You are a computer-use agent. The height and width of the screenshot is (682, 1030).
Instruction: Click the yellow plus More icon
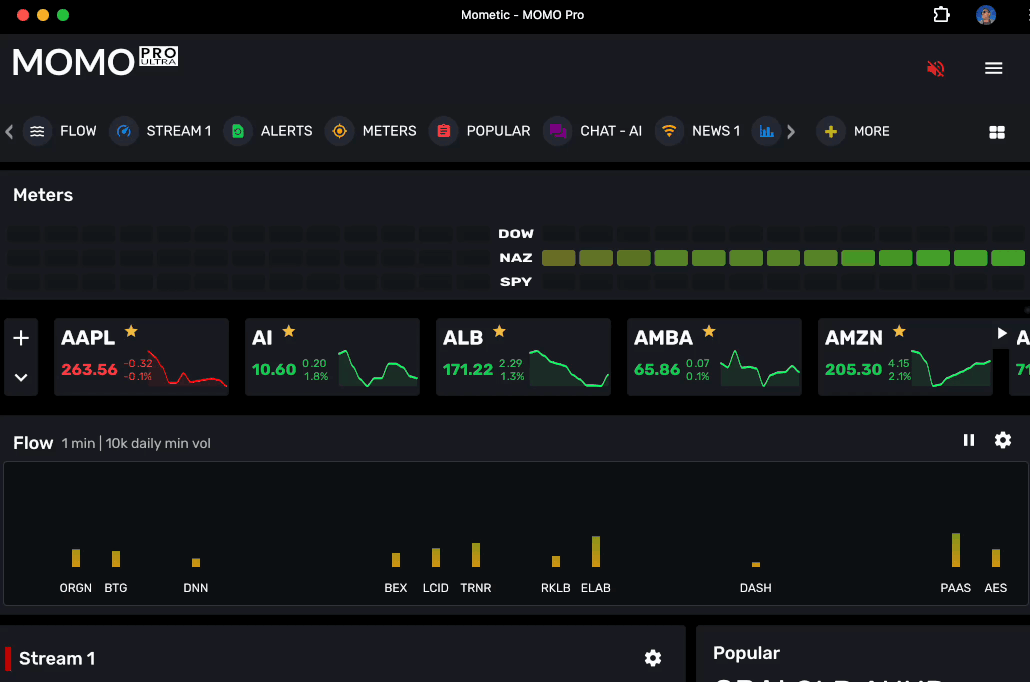point(830,131)
